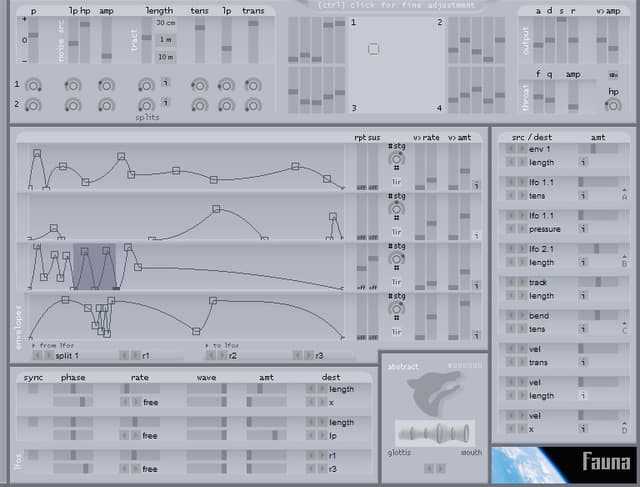Image resolution: width=640 pixels, height=487 pixels.
Task: Click the square handle in the XY pad
Action: tap(373, 48)
